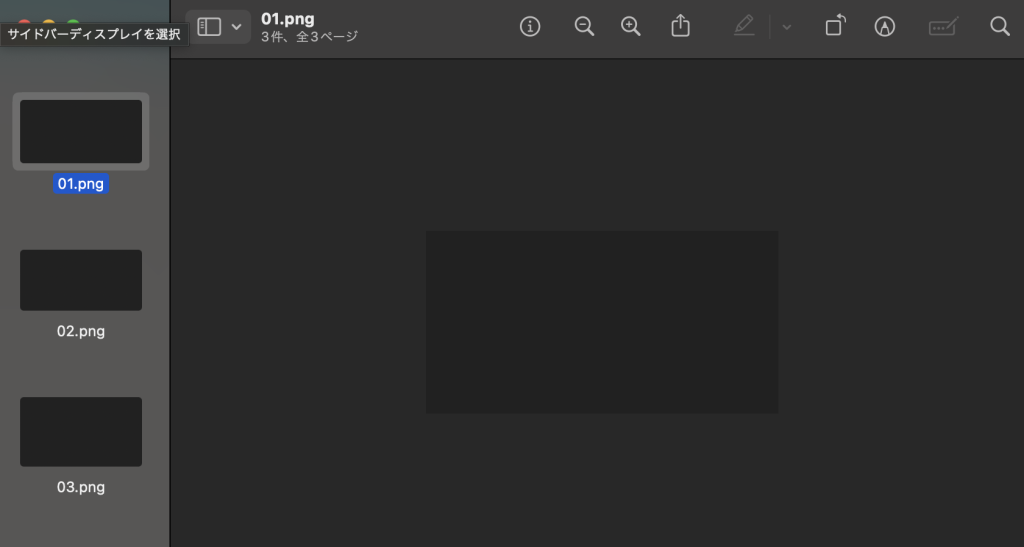Screen dimensions: 1024x547
Task: Select the 02.png thumbnail in sidebar
Action: (x=81, y=280)
